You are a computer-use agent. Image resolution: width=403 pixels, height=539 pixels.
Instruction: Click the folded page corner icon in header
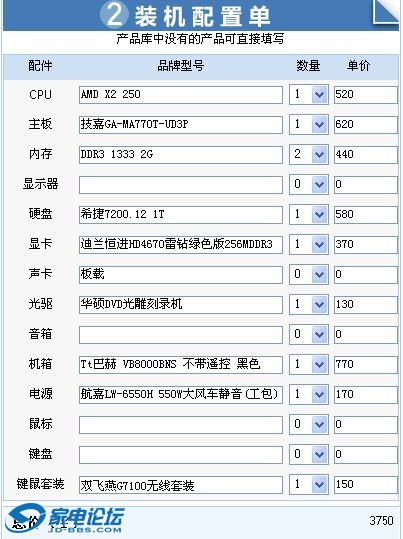point(386,12)
